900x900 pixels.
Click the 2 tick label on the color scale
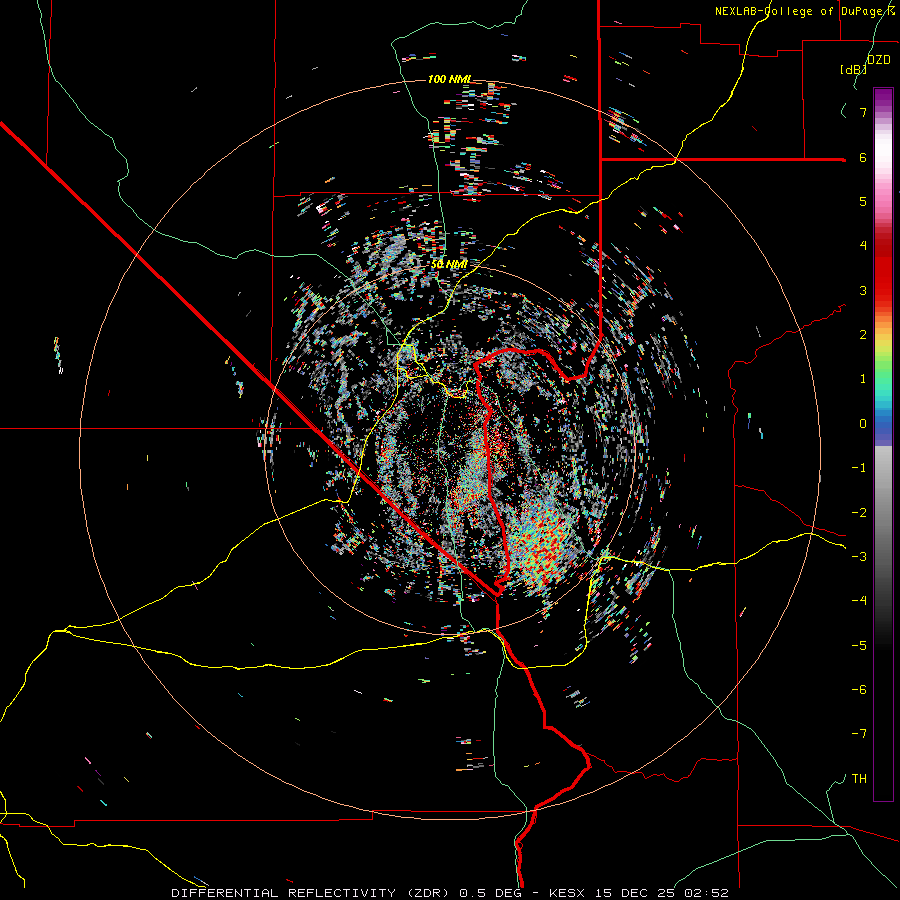pos(863,335)
